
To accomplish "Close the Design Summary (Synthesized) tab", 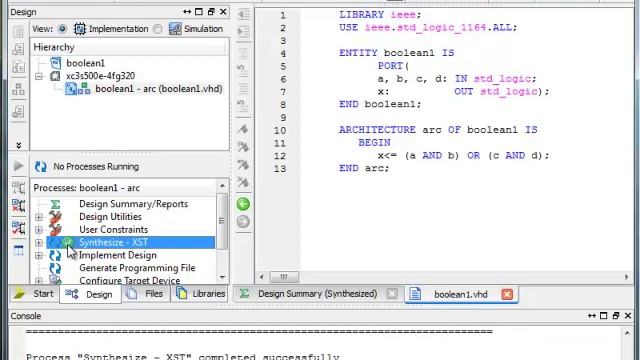I will click(391, 294).
